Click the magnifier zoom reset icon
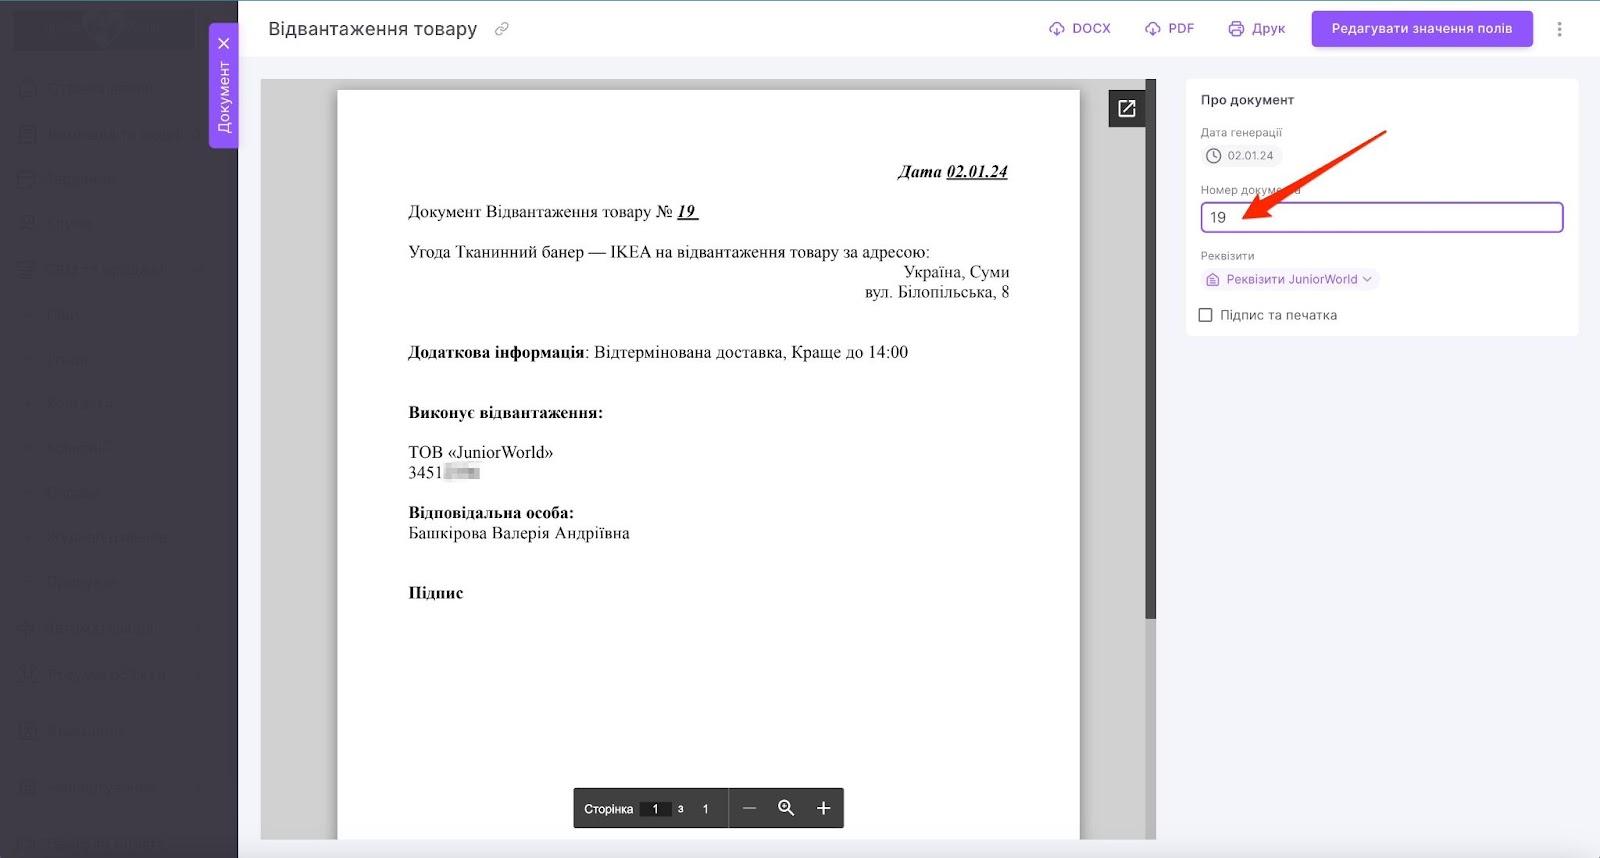The image size is (1600, 858). pos(786,808)
